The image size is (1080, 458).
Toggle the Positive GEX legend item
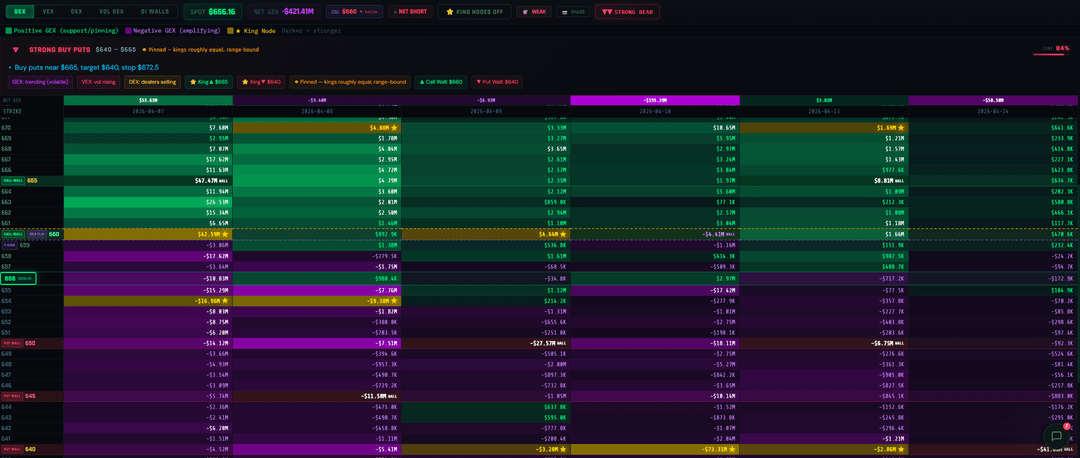click(x=62, y=31)
